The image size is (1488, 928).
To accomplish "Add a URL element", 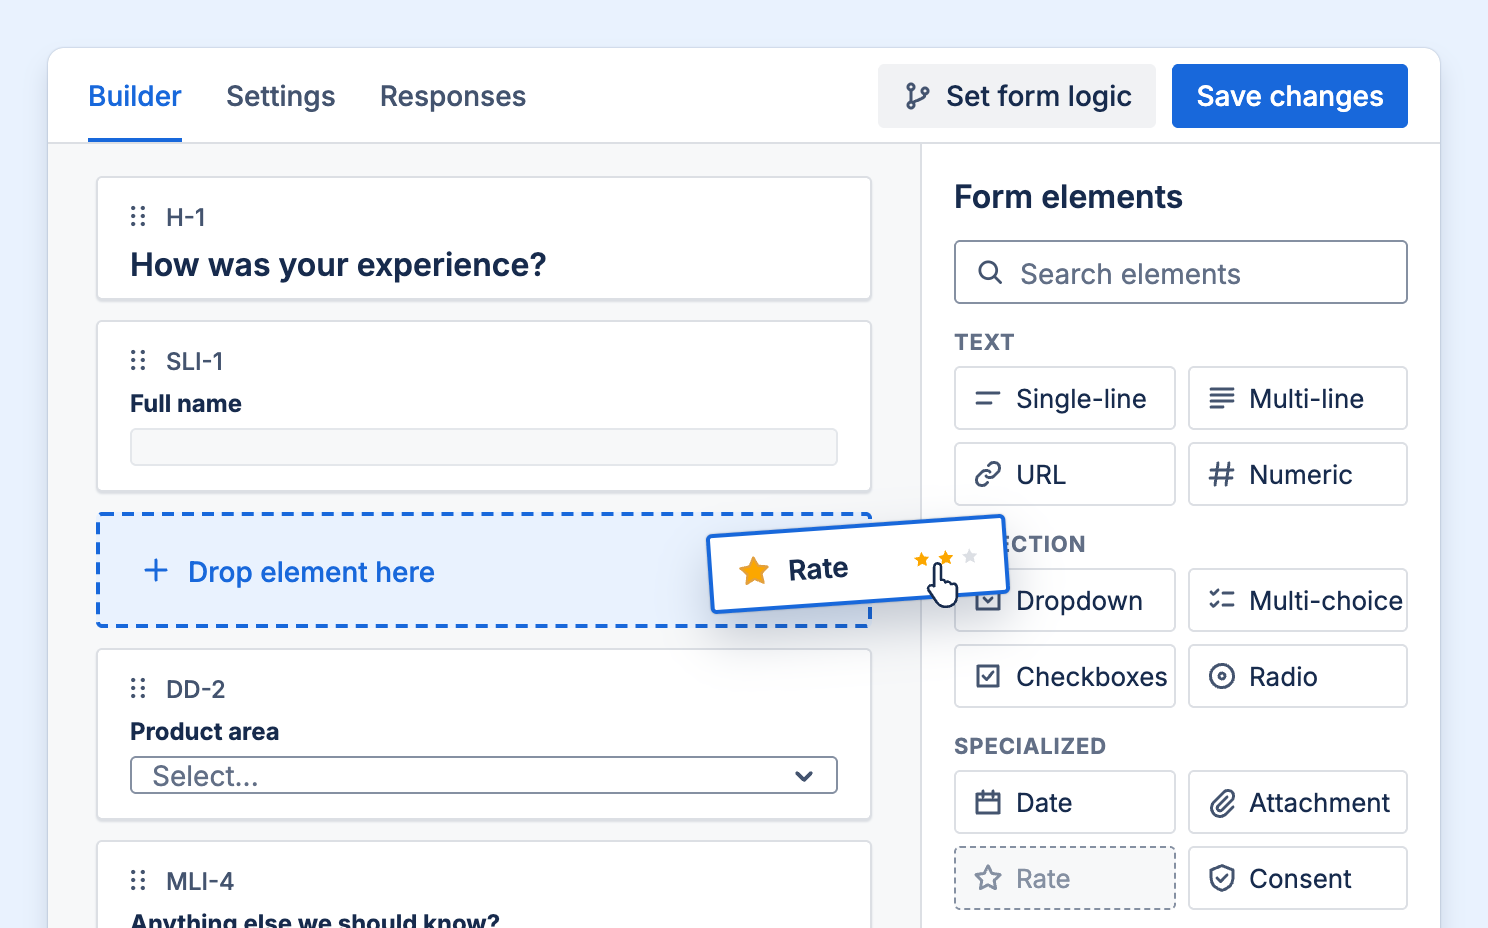I will pos(1065,474).
